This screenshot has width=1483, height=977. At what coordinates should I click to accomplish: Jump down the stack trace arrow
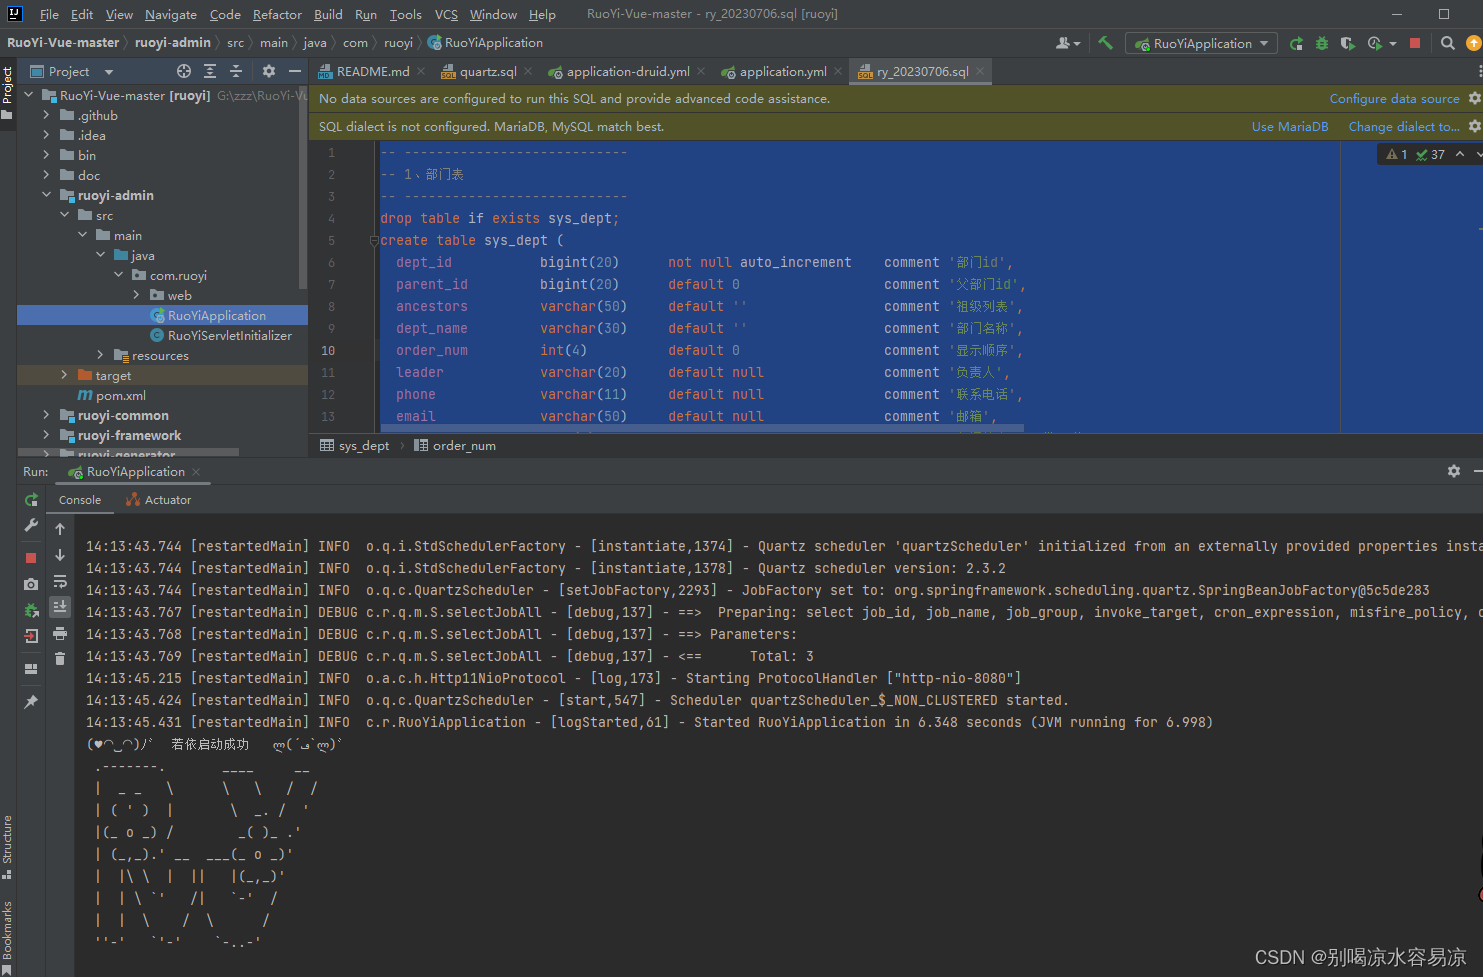coord(60,555)
